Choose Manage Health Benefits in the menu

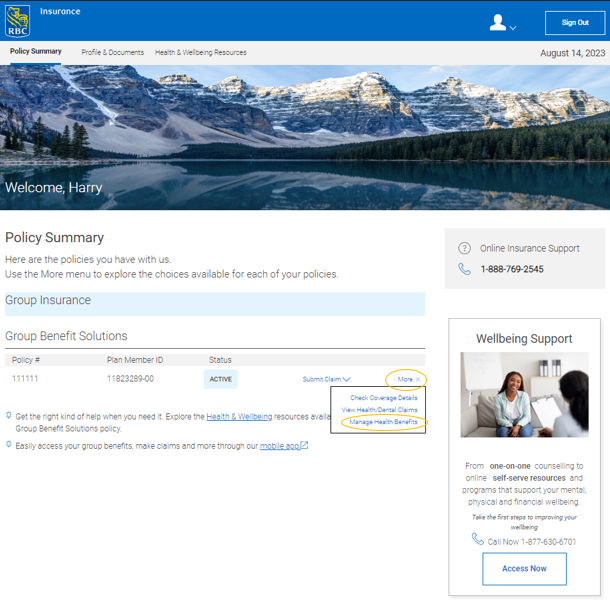point(383,422)
